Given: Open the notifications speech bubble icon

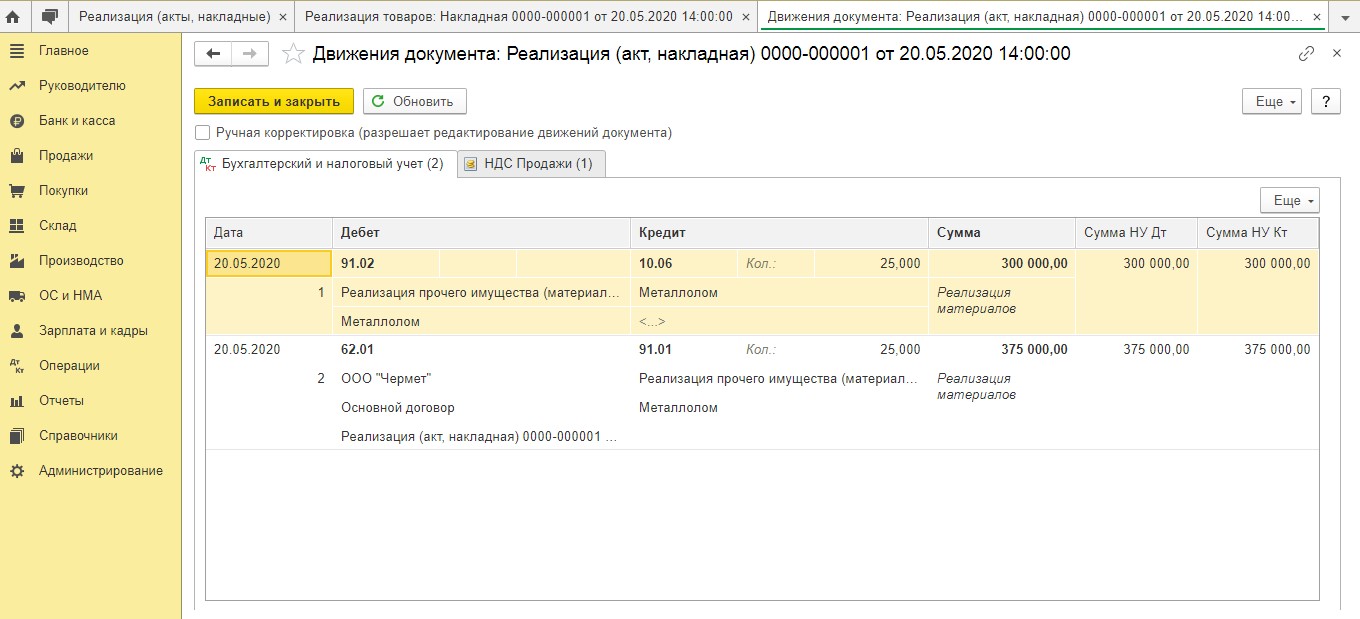Looking at the screenshot, I should [50, 17].
